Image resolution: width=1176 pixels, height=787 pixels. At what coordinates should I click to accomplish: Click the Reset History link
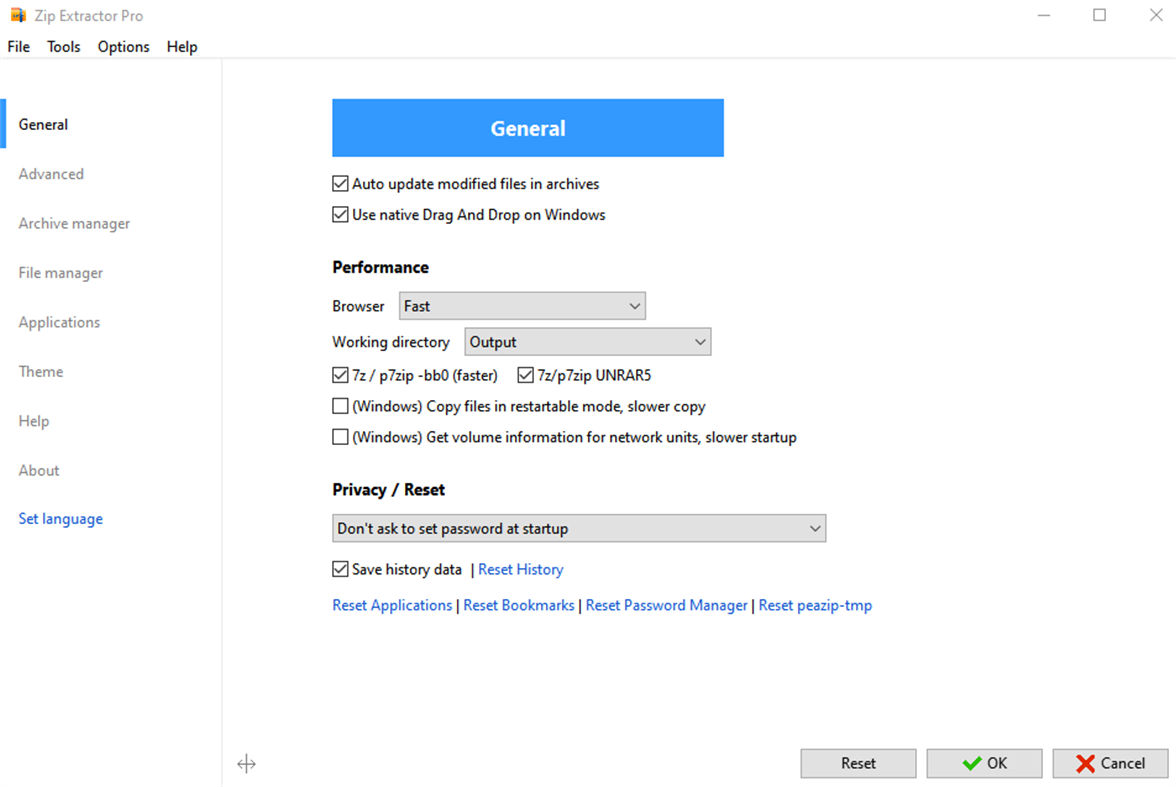520,568
